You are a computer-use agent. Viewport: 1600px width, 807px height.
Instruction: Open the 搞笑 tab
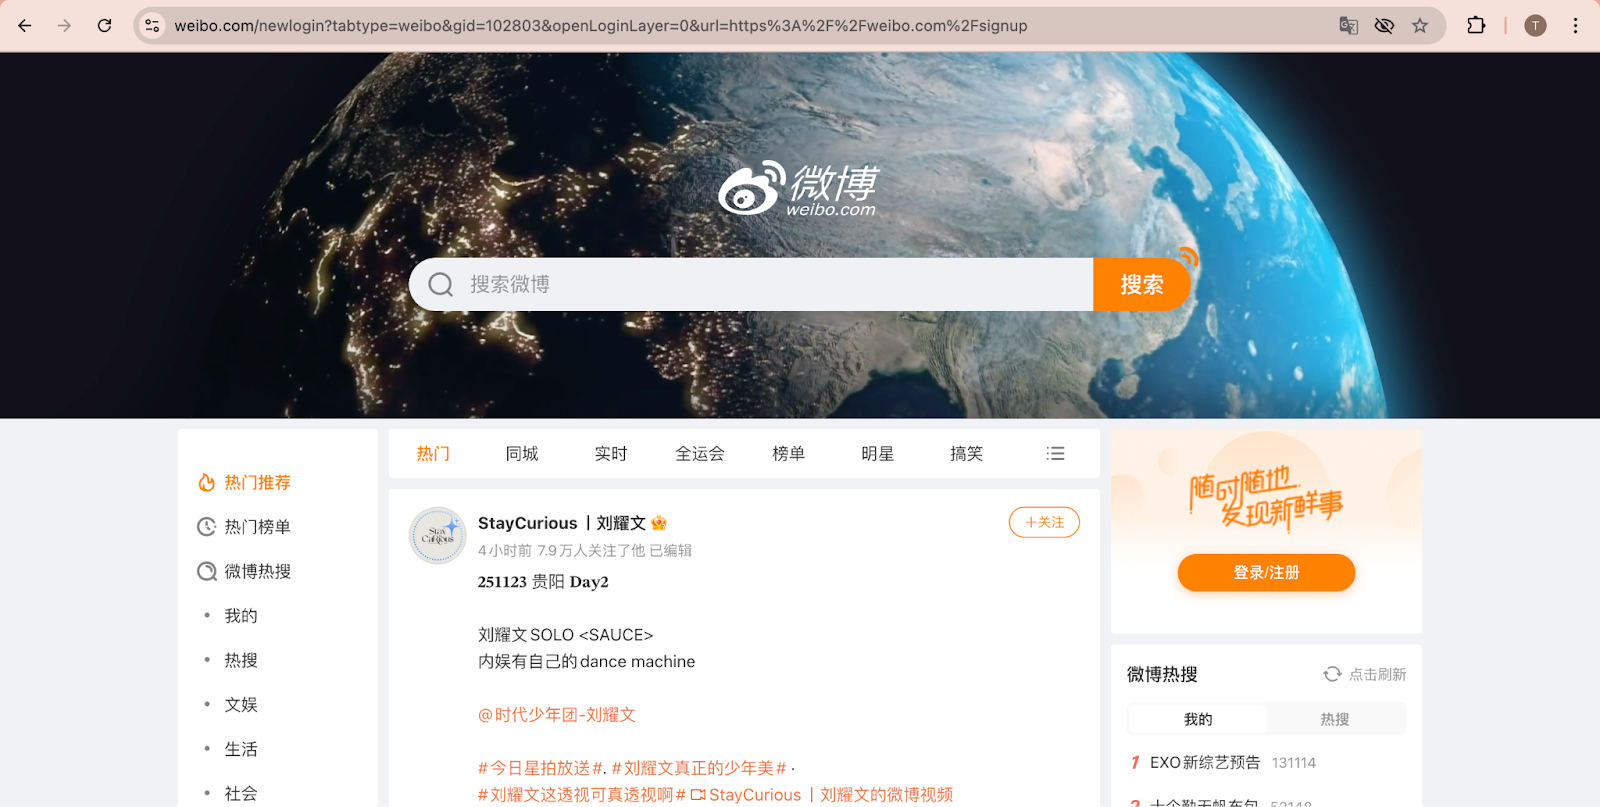967,454
